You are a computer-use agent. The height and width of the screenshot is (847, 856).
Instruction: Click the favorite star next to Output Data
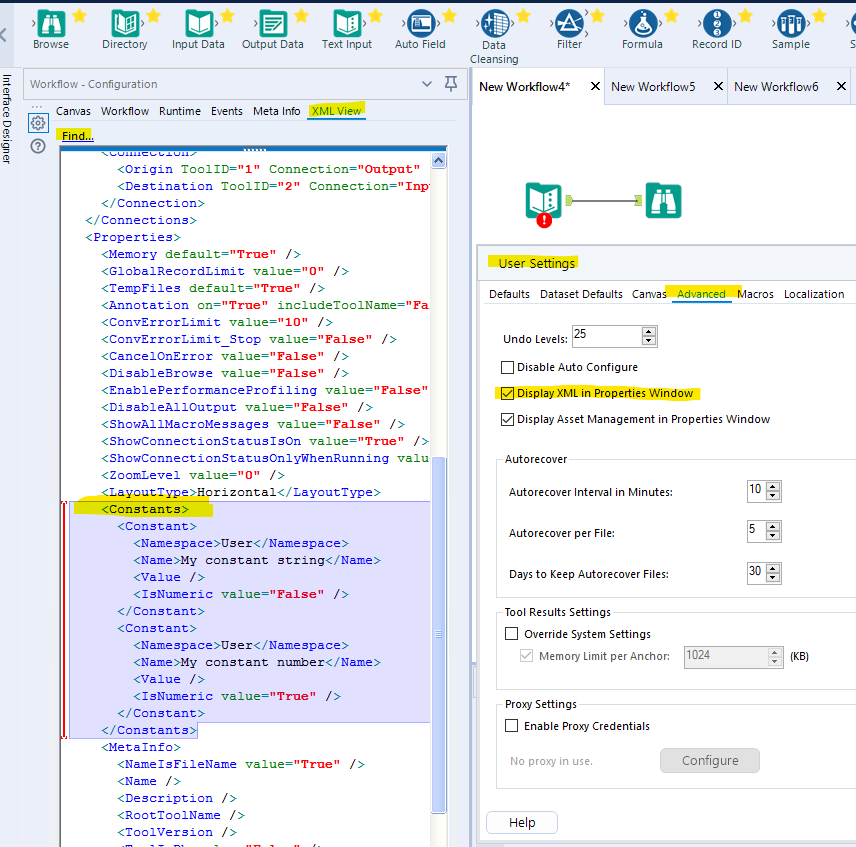point(301,16)
